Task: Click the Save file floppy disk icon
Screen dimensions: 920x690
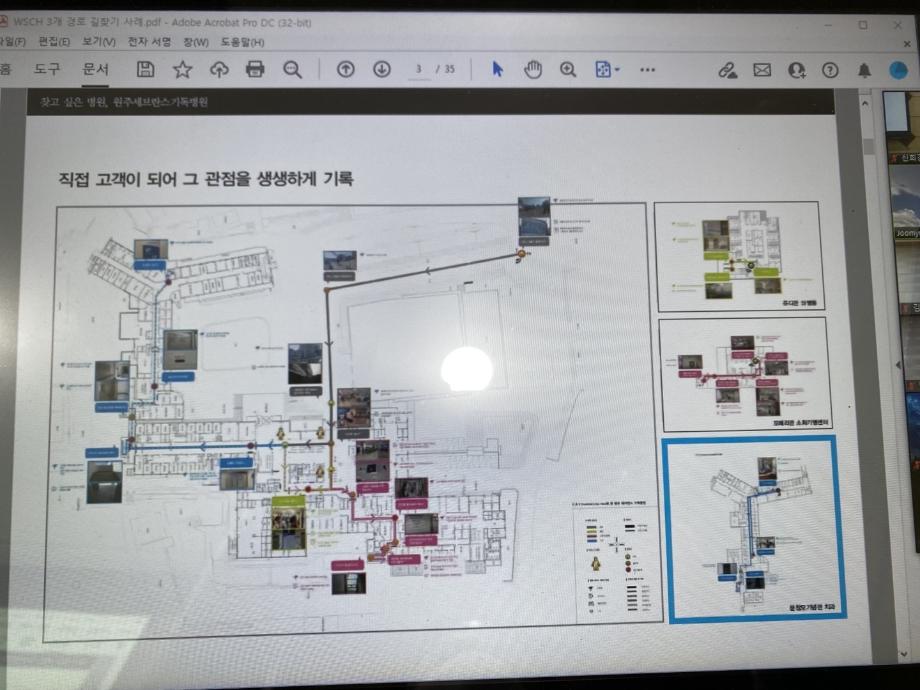Action: tap(145, 69)
